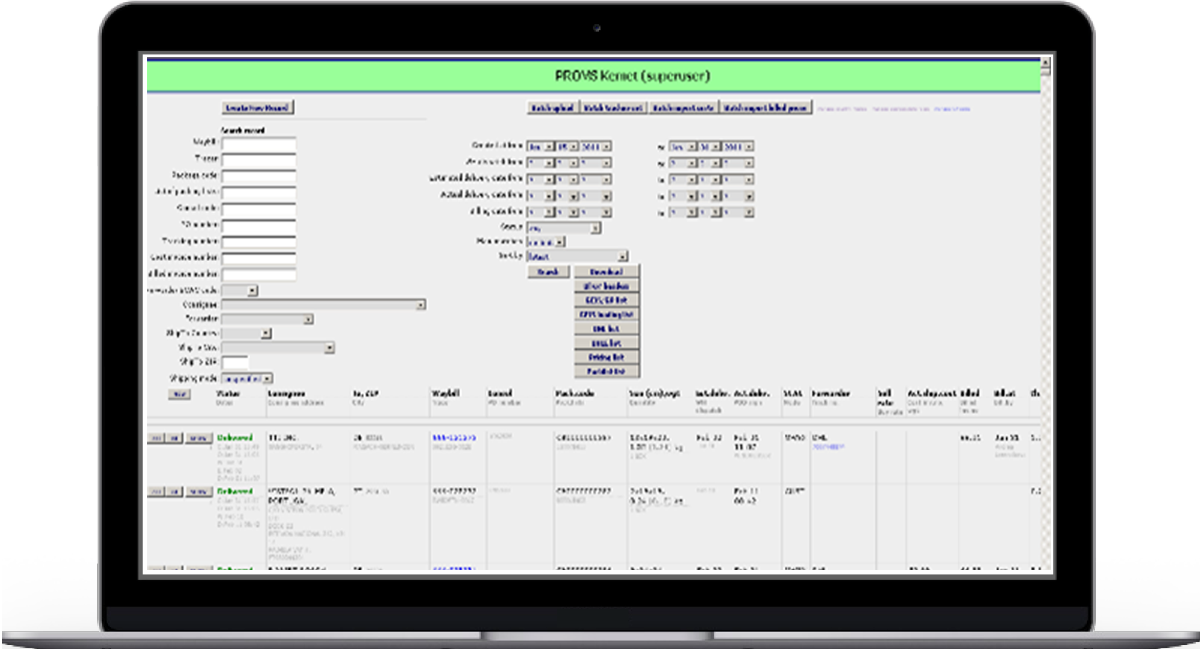This screenshot has width=1200, height=649.
Task: Open the Create date from month dropdown
Action: coord(541,146)
